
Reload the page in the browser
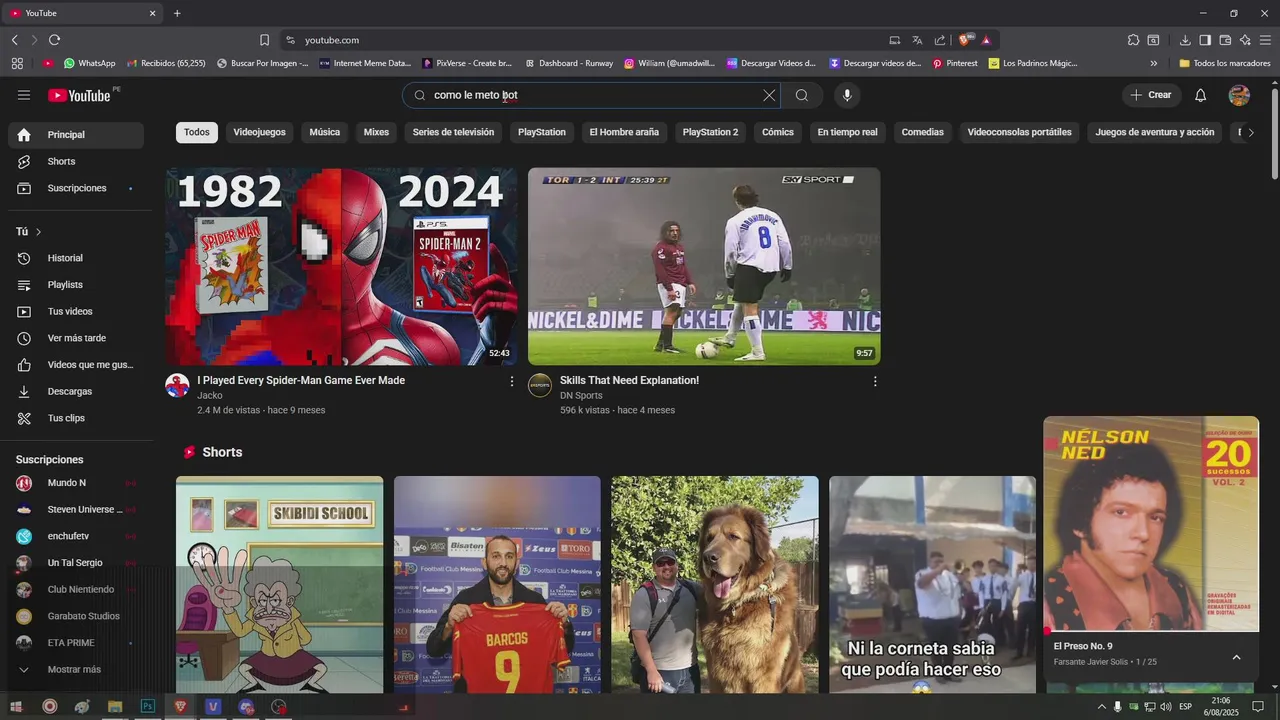[x=54, y=40]
